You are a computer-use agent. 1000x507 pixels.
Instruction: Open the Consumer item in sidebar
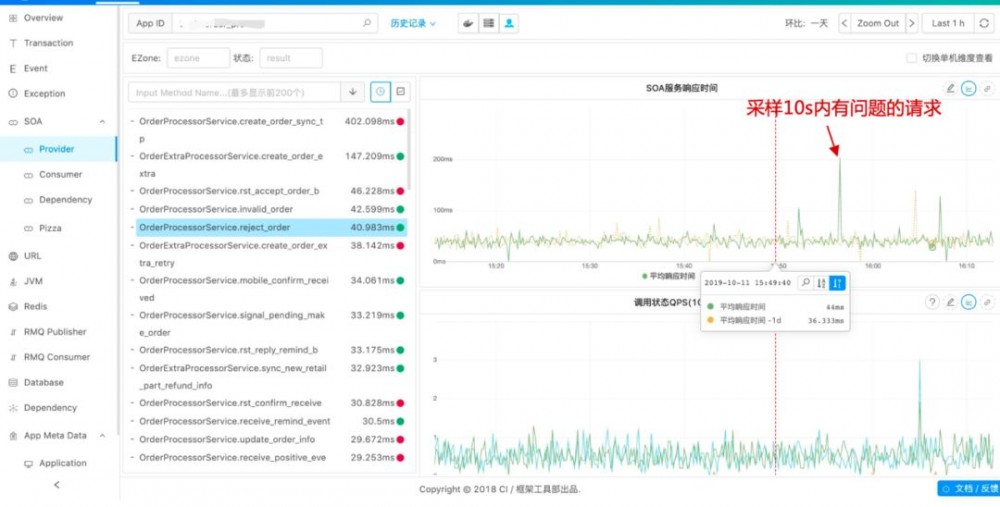(x=60, y=175)
